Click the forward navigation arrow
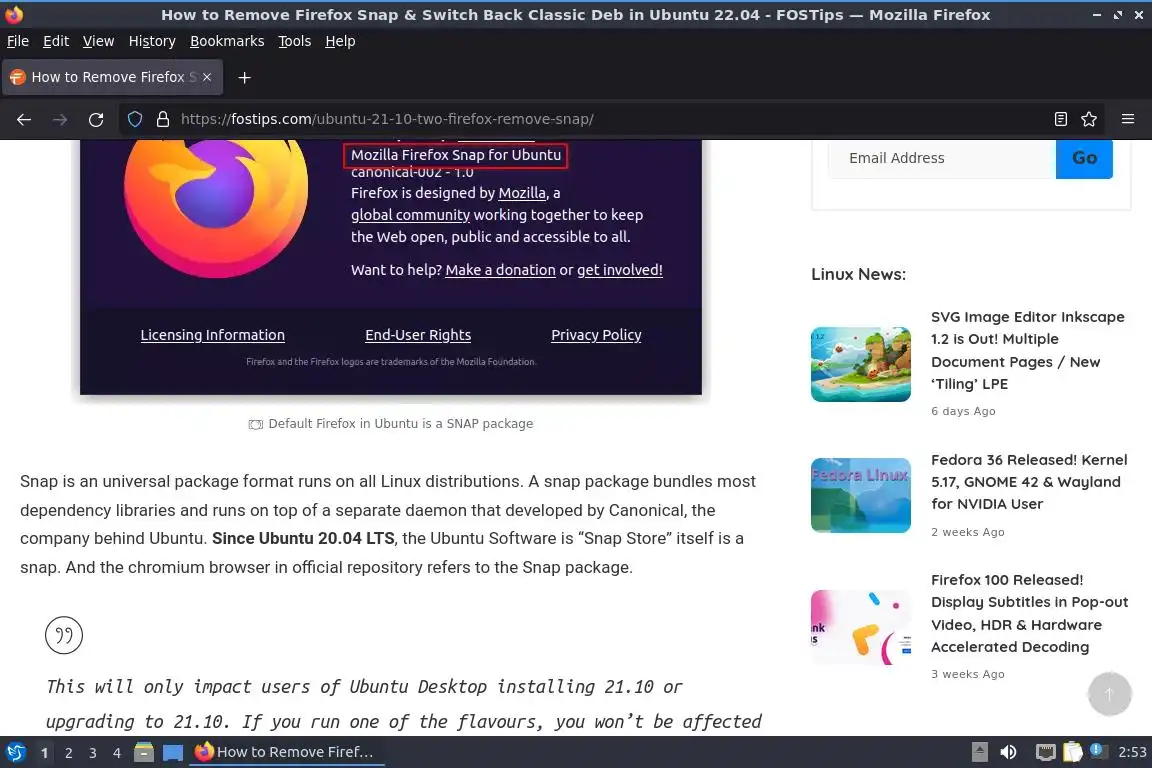1152x768 pixels. pos(60,119)
